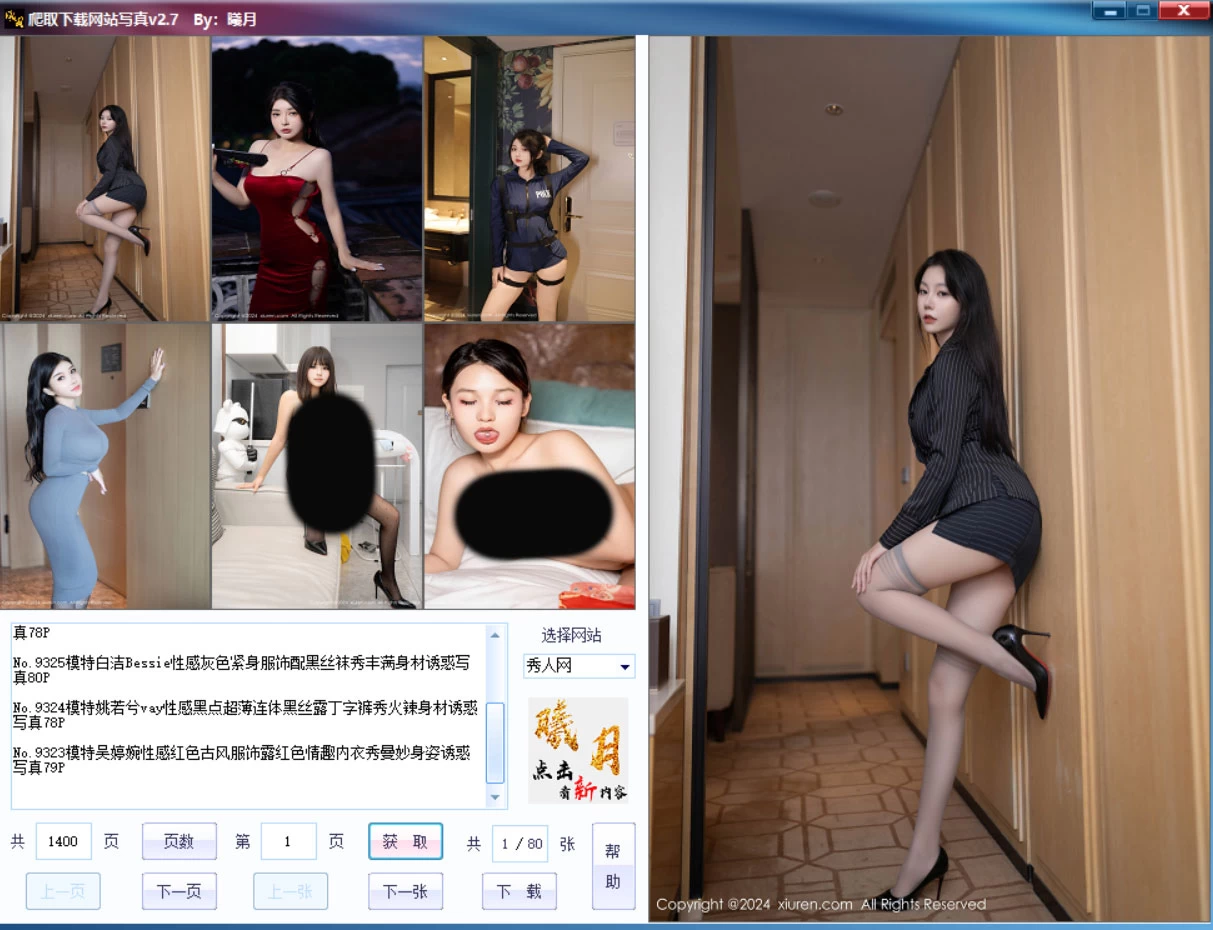This screenshot has width=1213, height=930.
Task: Click the 1/80 image counter field
Action: pos(519,843)
